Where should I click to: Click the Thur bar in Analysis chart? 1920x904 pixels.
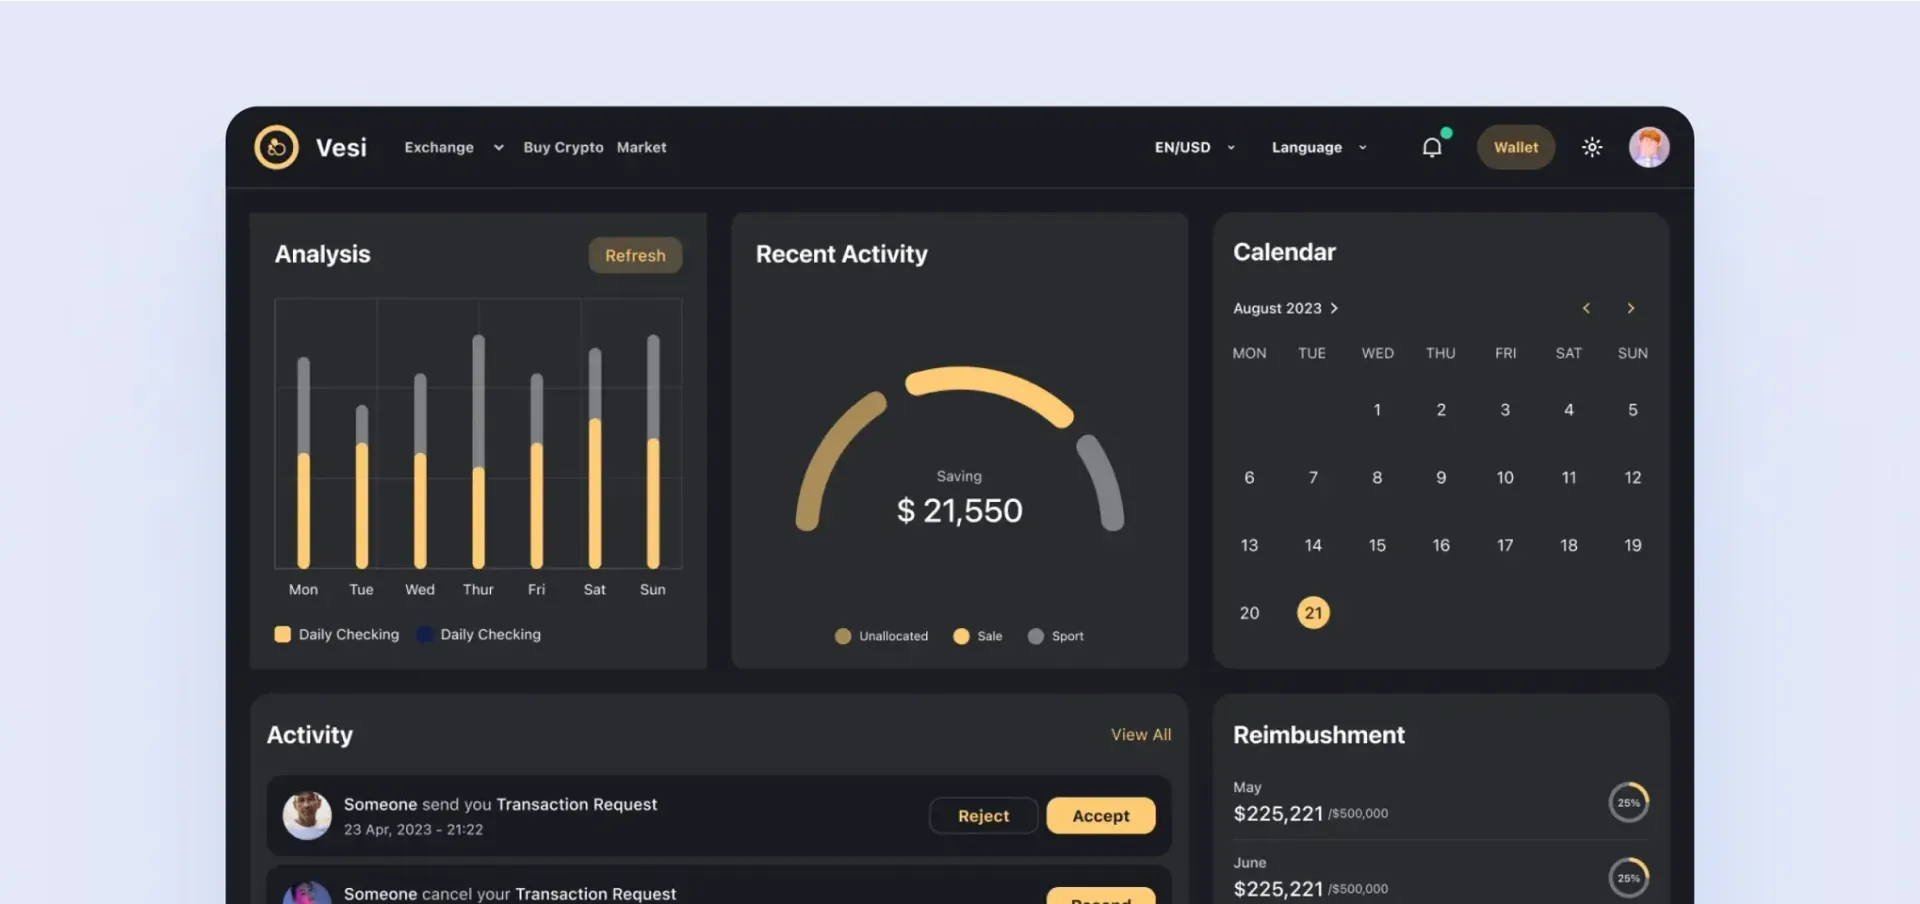point(478,451)
